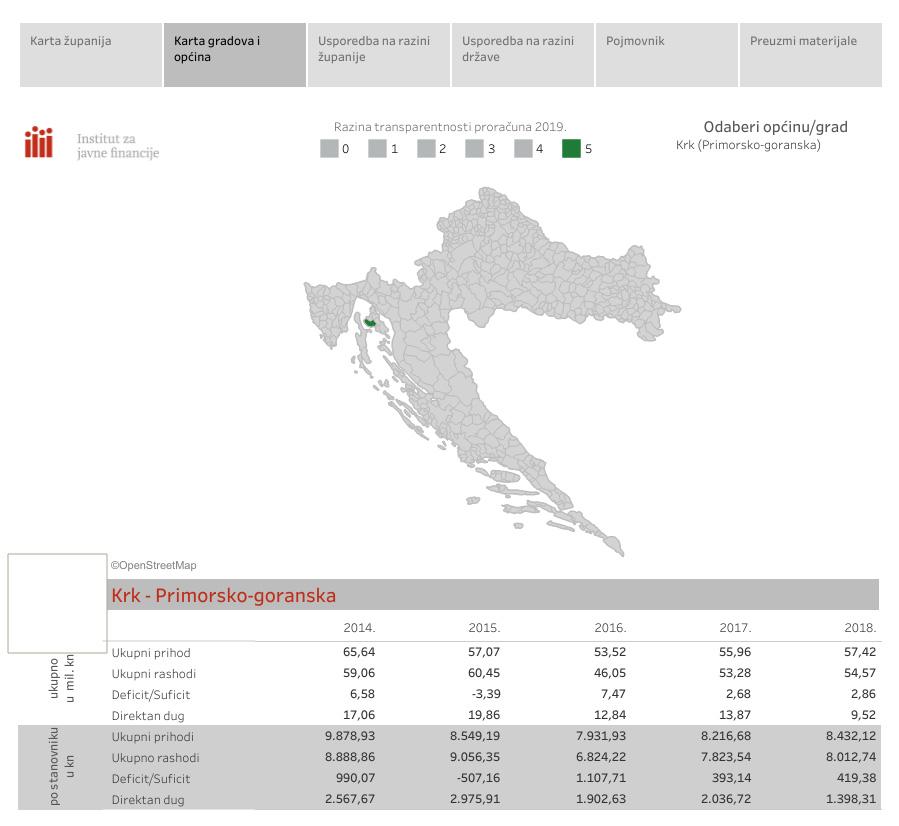Select green transparency level 5 swatch
This screenshot has height=826, width=899.
(571, 149)
